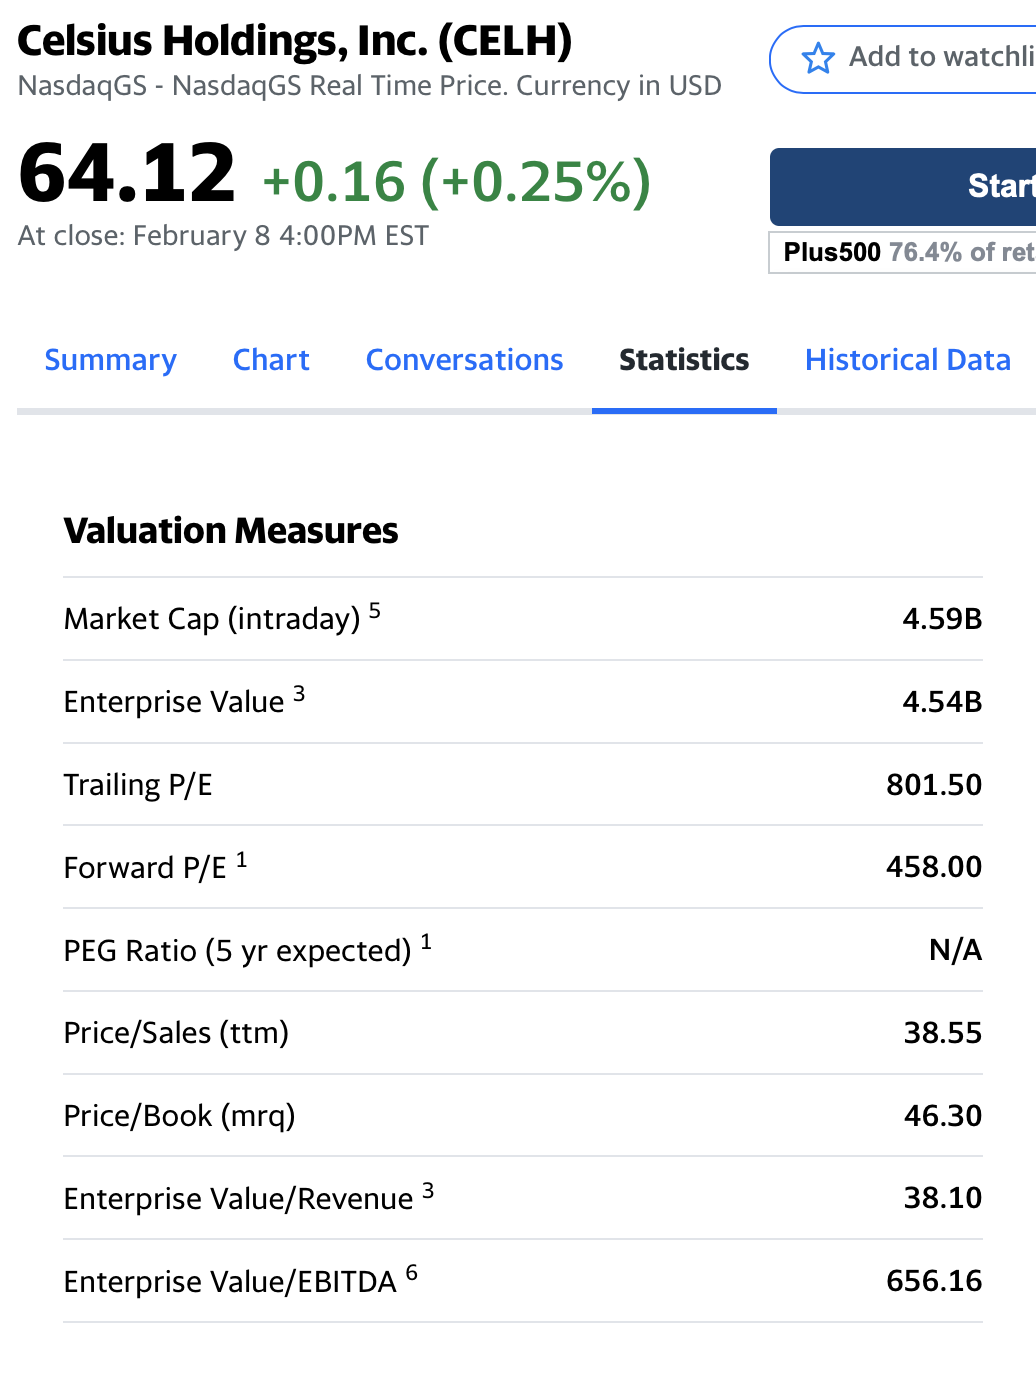Select the Statistics tab

(x=684, y=360)
